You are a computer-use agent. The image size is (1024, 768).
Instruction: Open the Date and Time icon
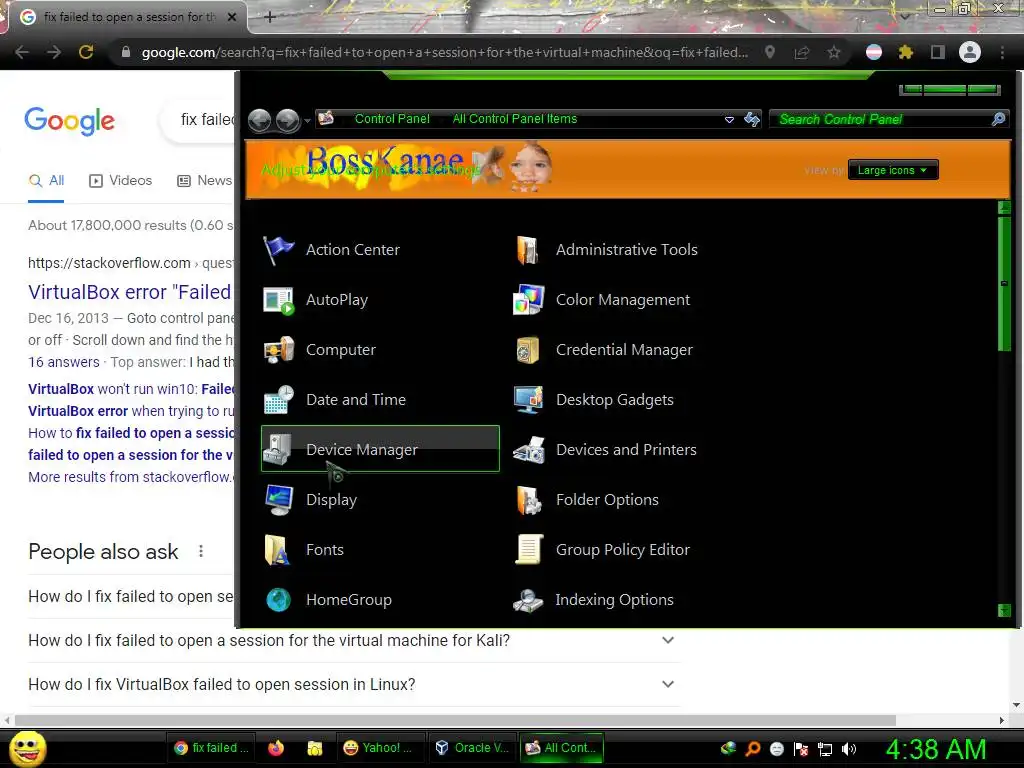(x=278, y=400)
